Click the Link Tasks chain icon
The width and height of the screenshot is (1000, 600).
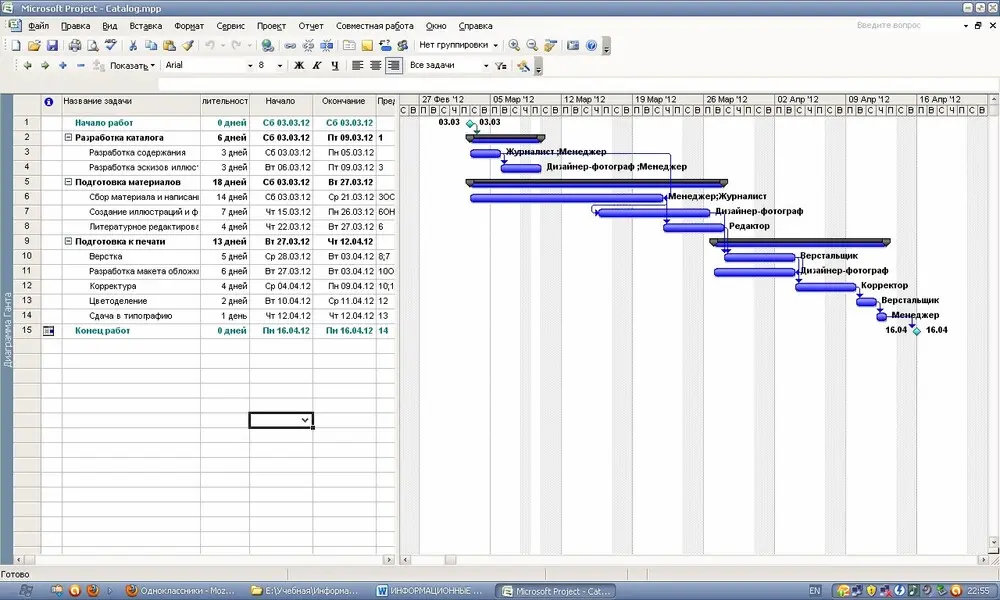[290, 45]
